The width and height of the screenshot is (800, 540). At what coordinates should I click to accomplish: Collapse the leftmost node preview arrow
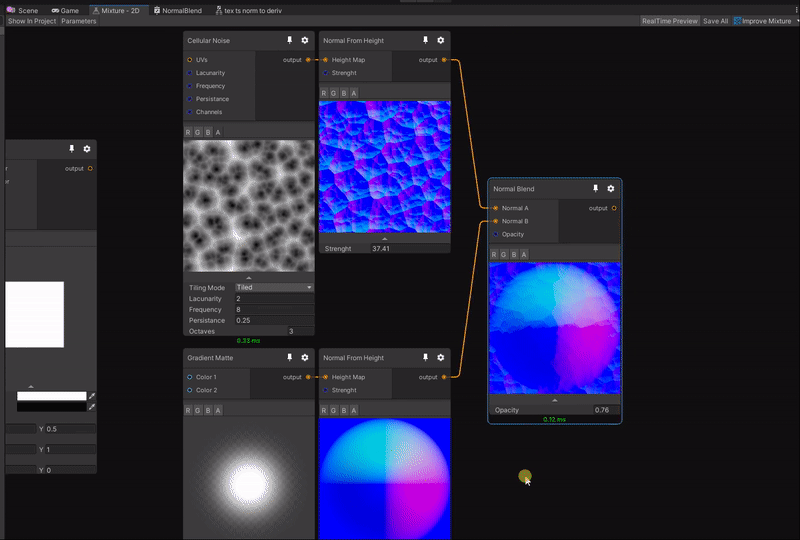(x=31, y=386)
